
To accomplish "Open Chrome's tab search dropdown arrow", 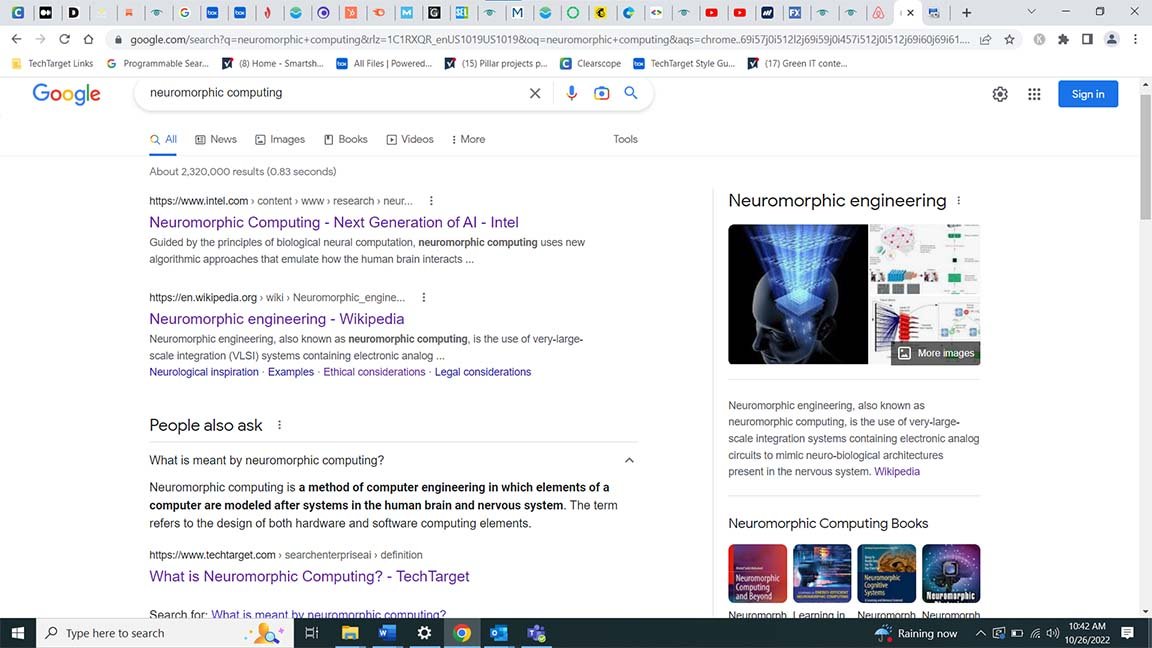I will point(1031,12).
